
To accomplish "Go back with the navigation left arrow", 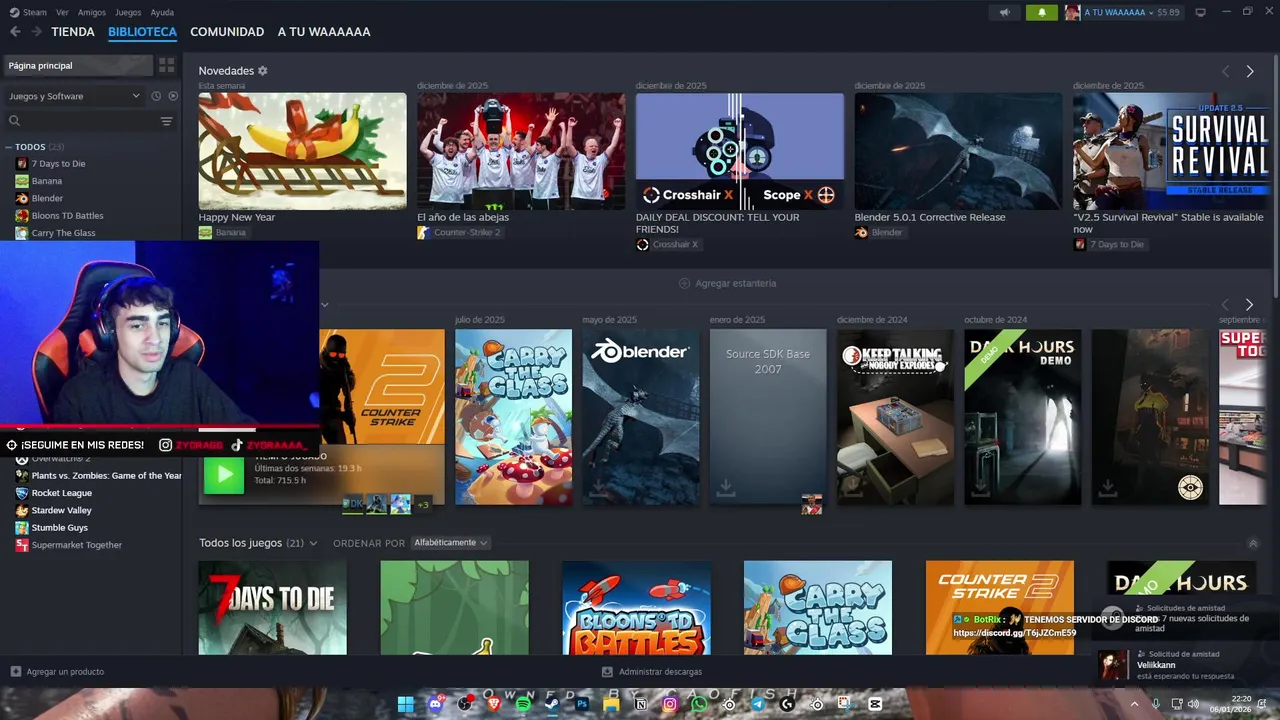I will point(15,32).
